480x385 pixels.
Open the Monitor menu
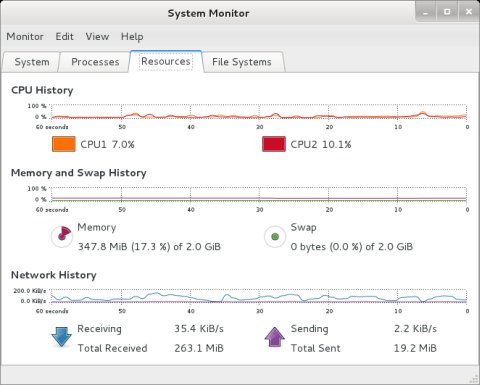click(x=25, y=36)
